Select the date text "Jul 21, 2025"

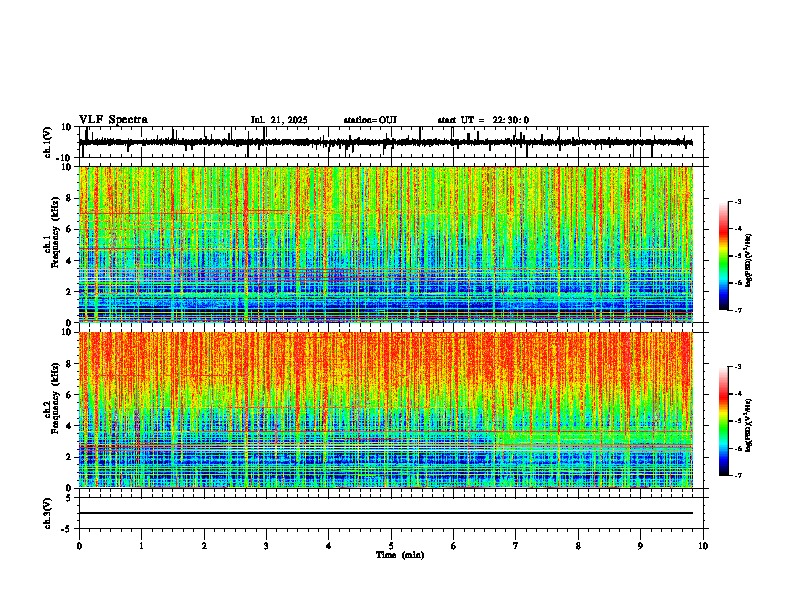pyautogui.click(x=279, y=120)
